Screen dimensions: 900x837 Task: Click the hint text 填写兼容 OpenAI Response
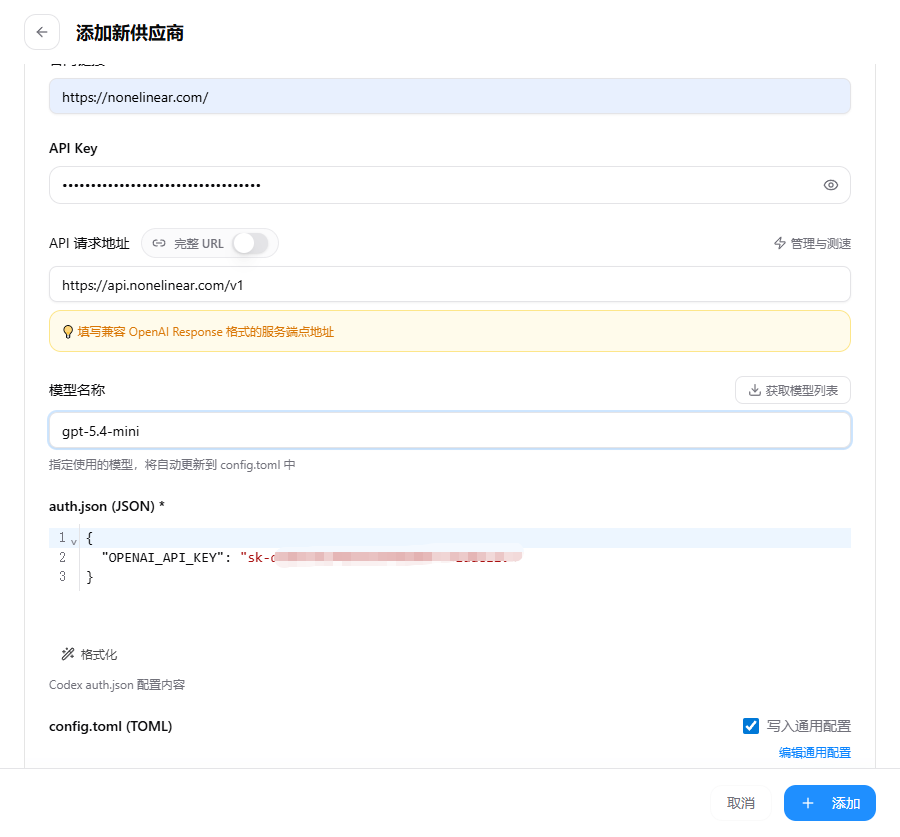205,332
